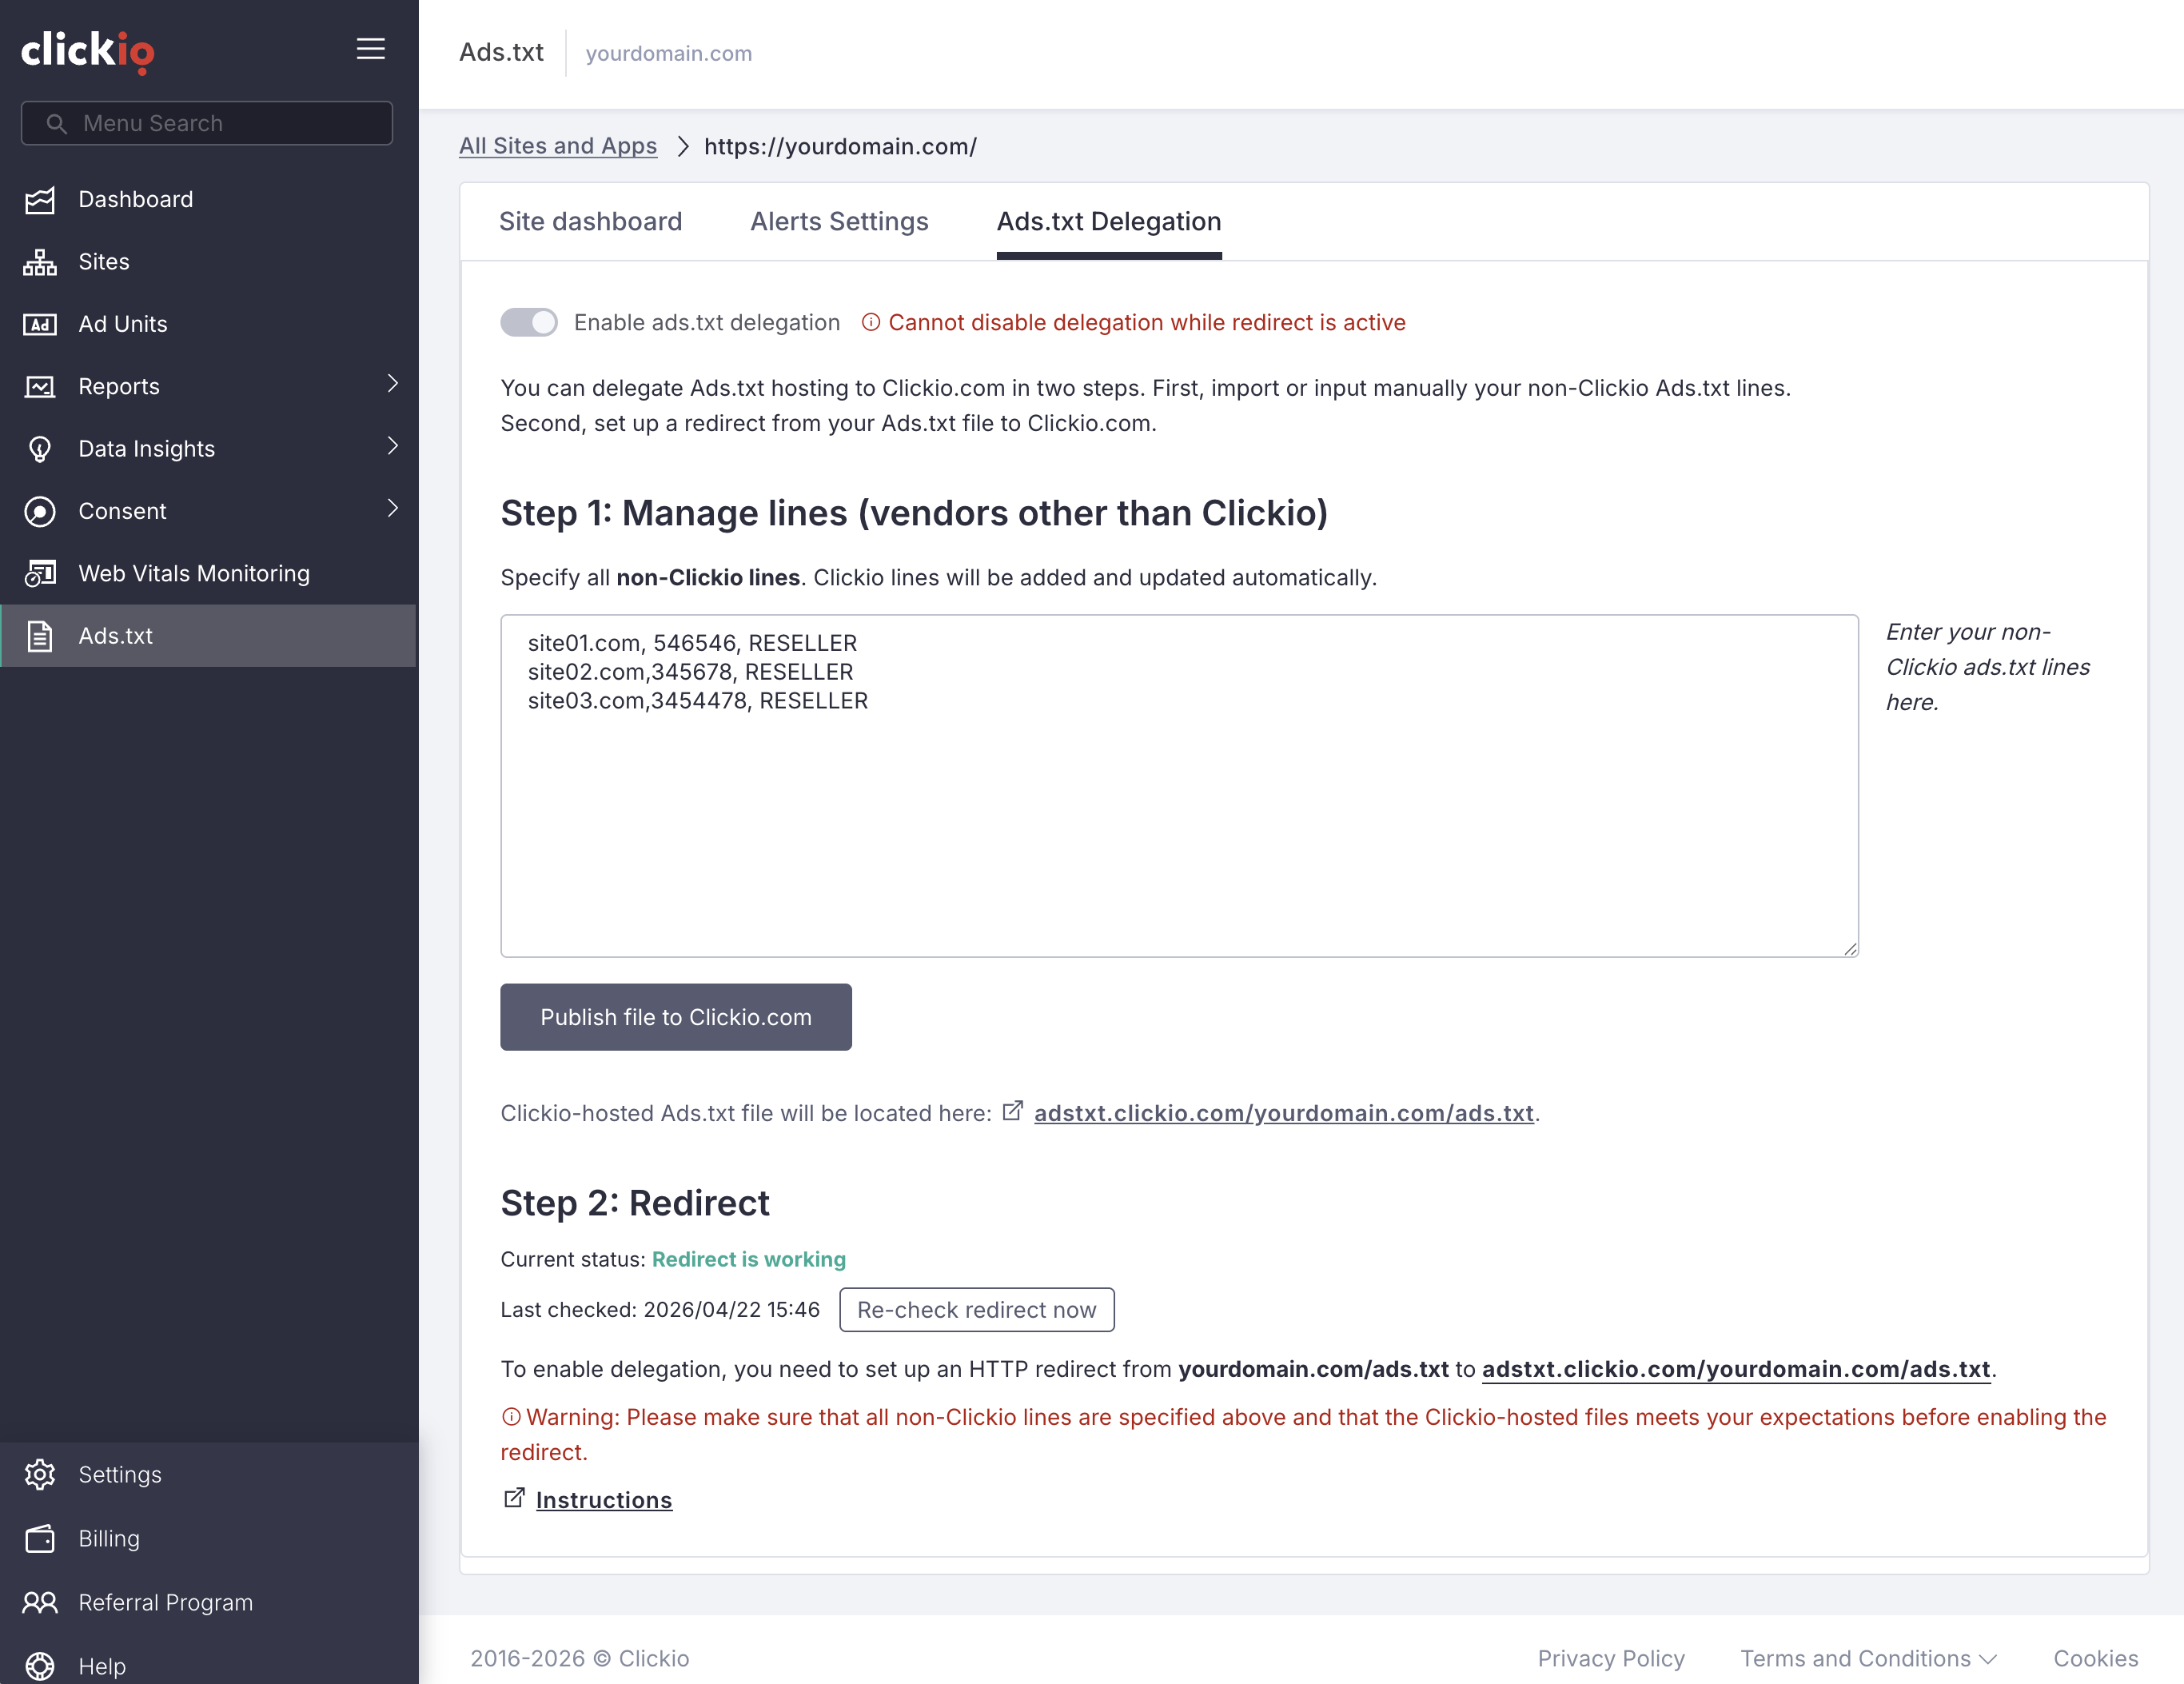Click into the Menu Search field
Screen dimensions: 2184x1684
pos(207,123)
